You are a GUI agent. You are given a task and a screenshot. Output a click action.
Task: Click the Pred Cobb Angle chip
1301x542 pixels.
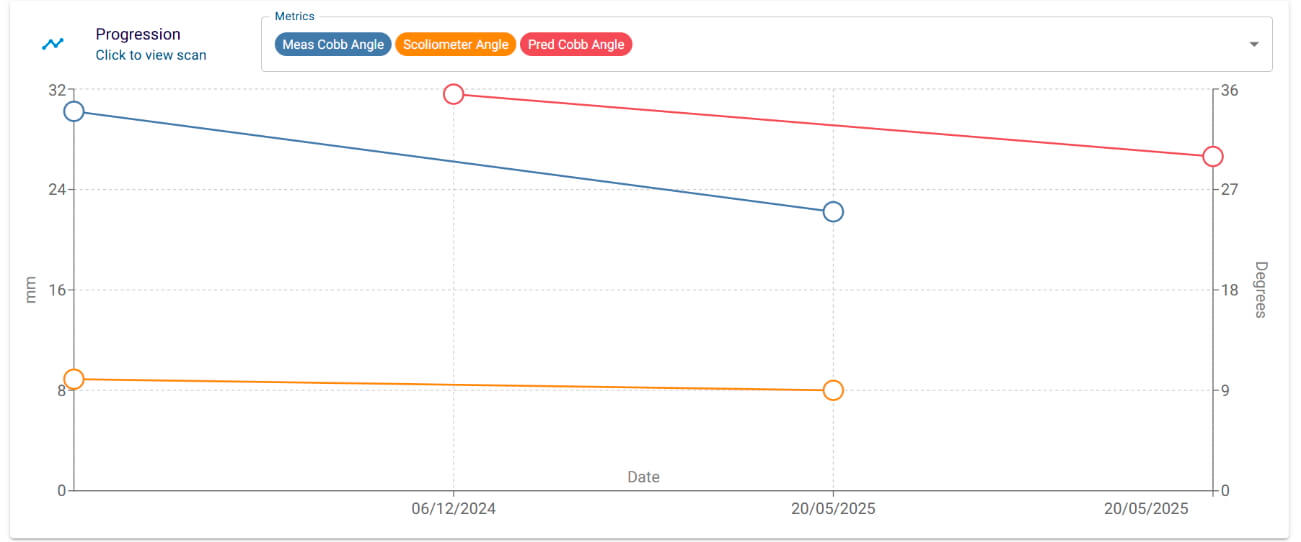click(x=576, y=45)
